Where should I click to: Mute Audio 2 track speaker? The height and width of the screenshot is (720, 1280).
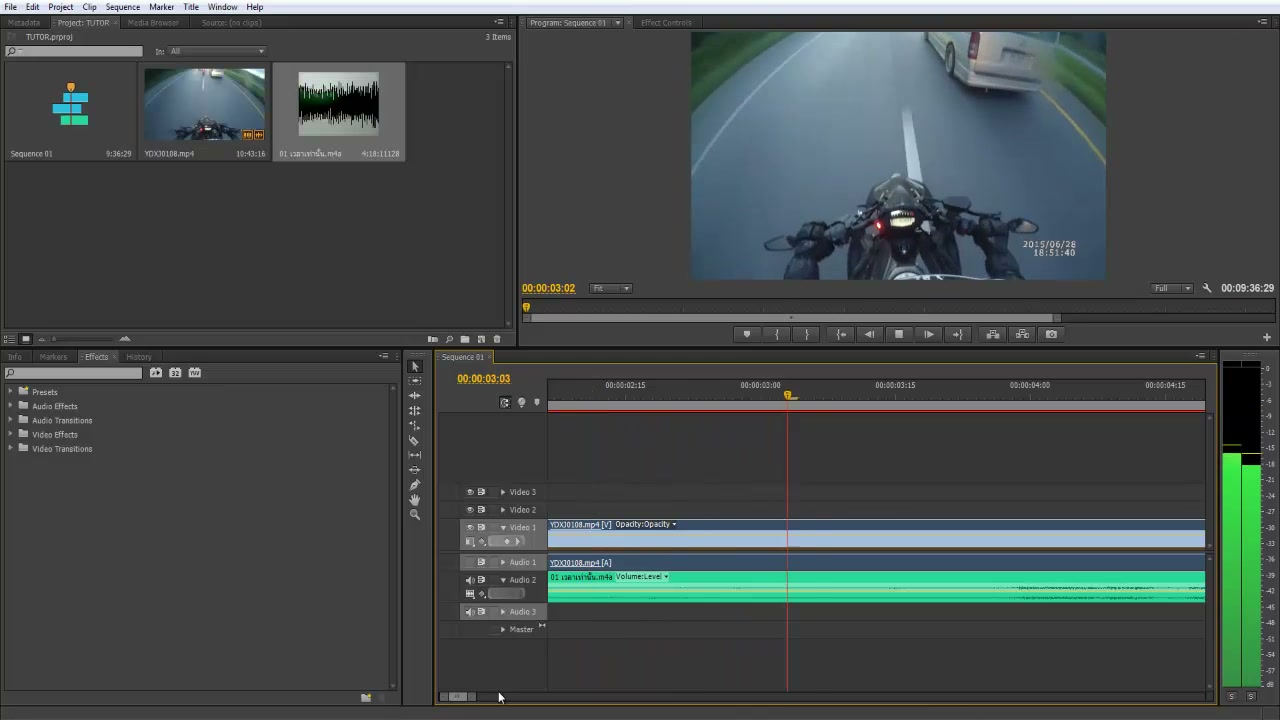470,580
